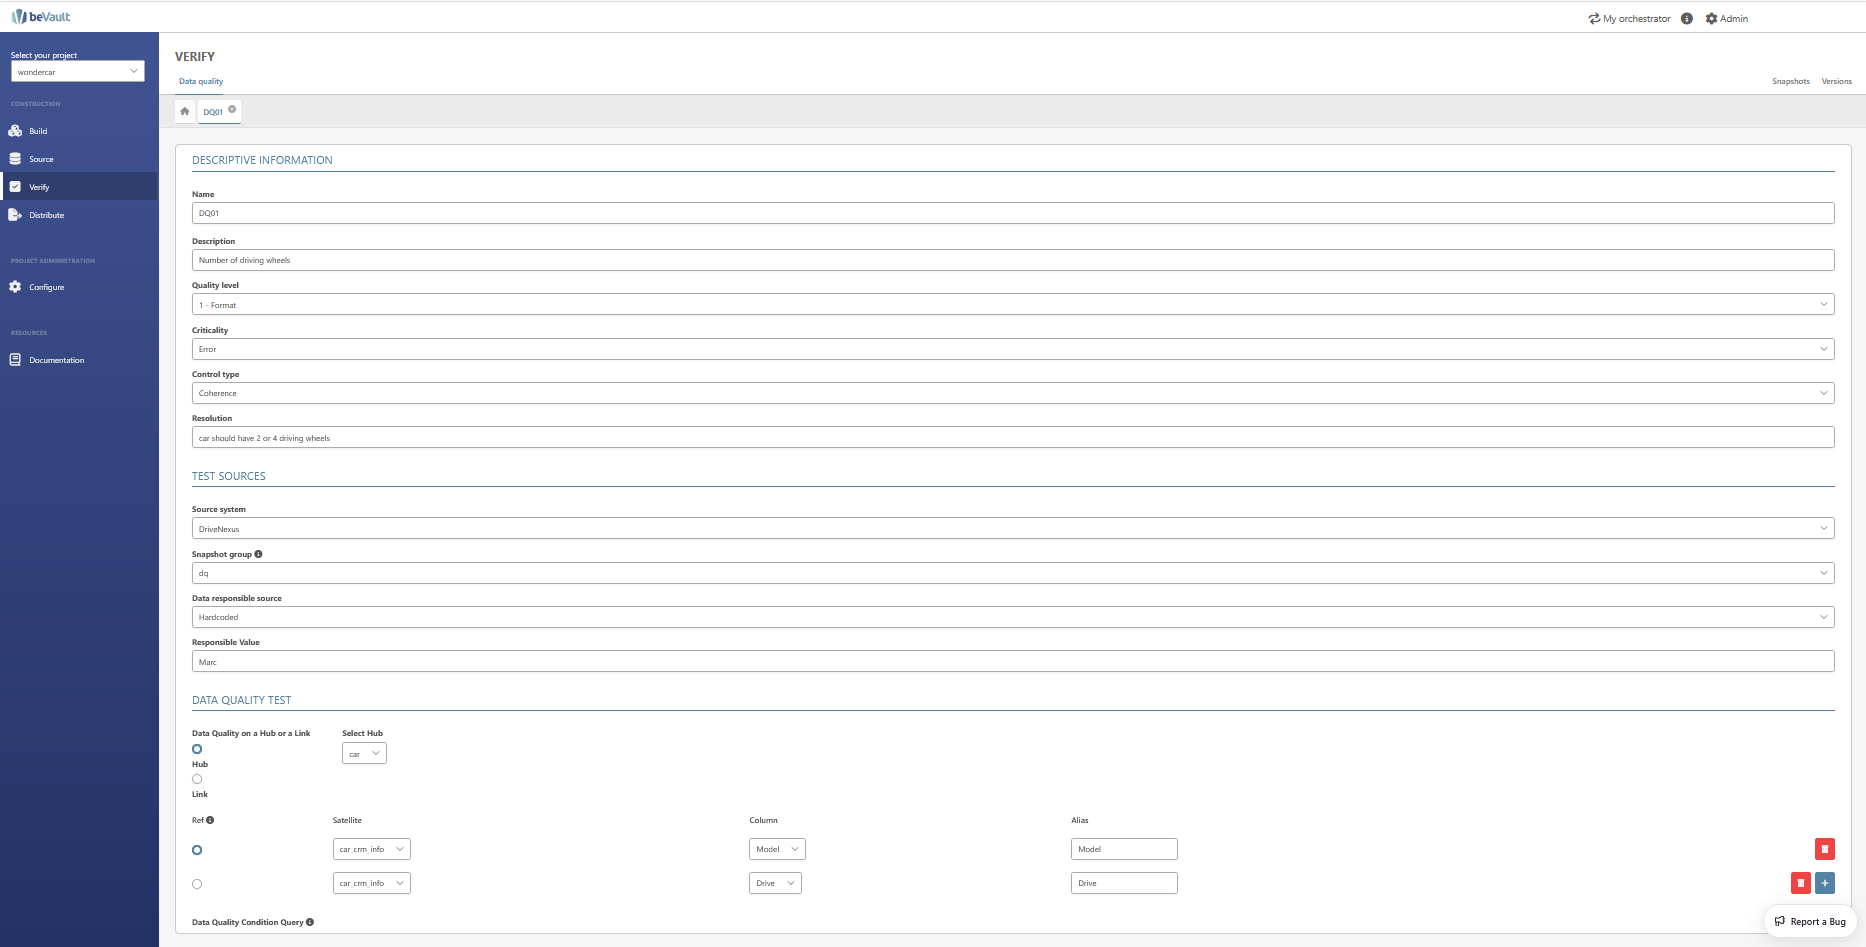This screenshot has width=1866, height=947.
Task: Click the Report a Bug button
Action: click(x=1810, y=922)
